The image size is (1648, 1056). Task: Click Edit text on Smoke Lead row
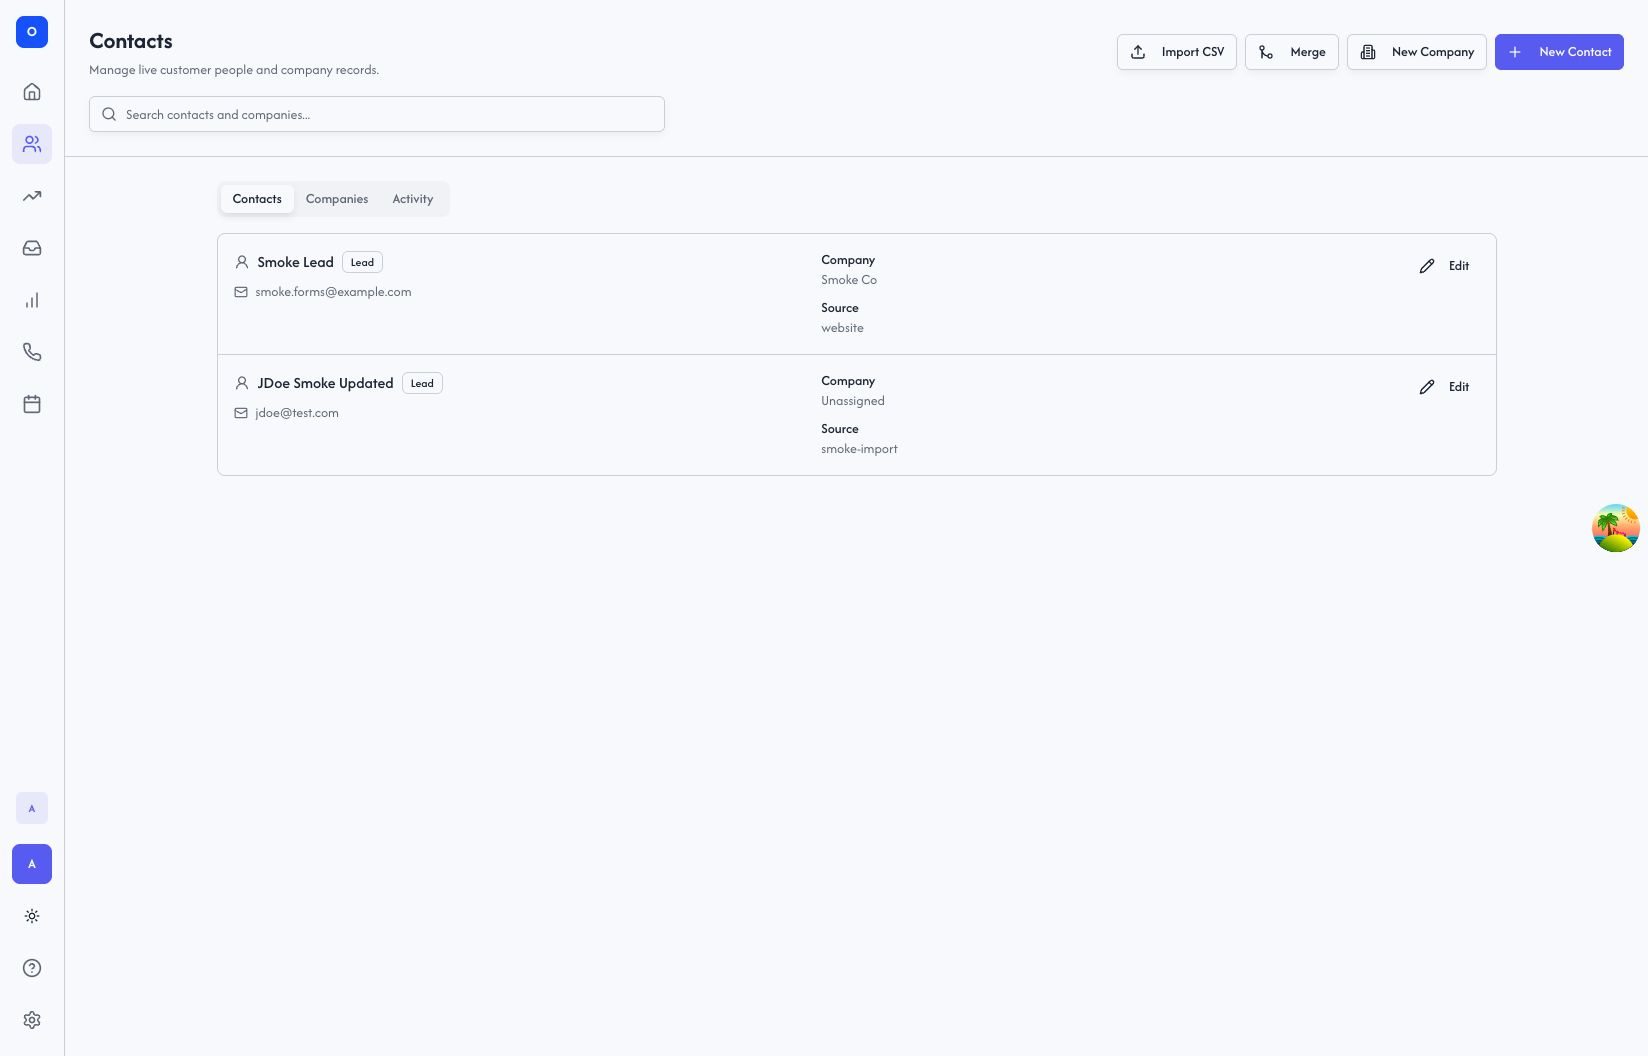point(1459,266)
